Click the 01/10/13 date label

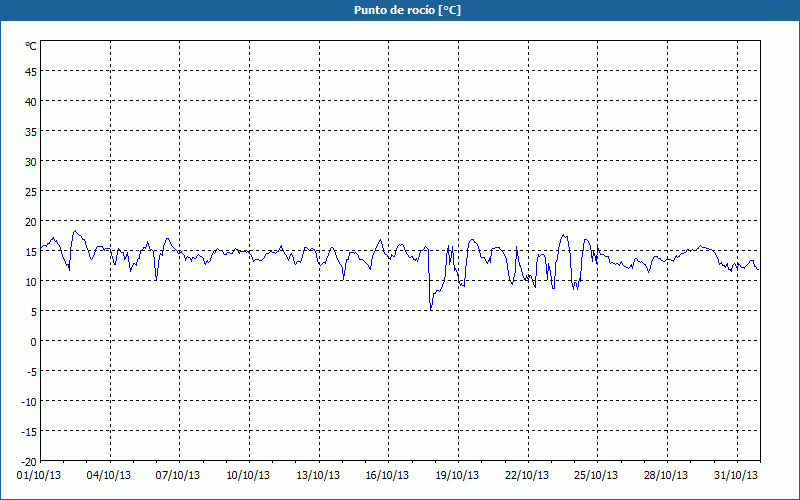coord(39,476)
